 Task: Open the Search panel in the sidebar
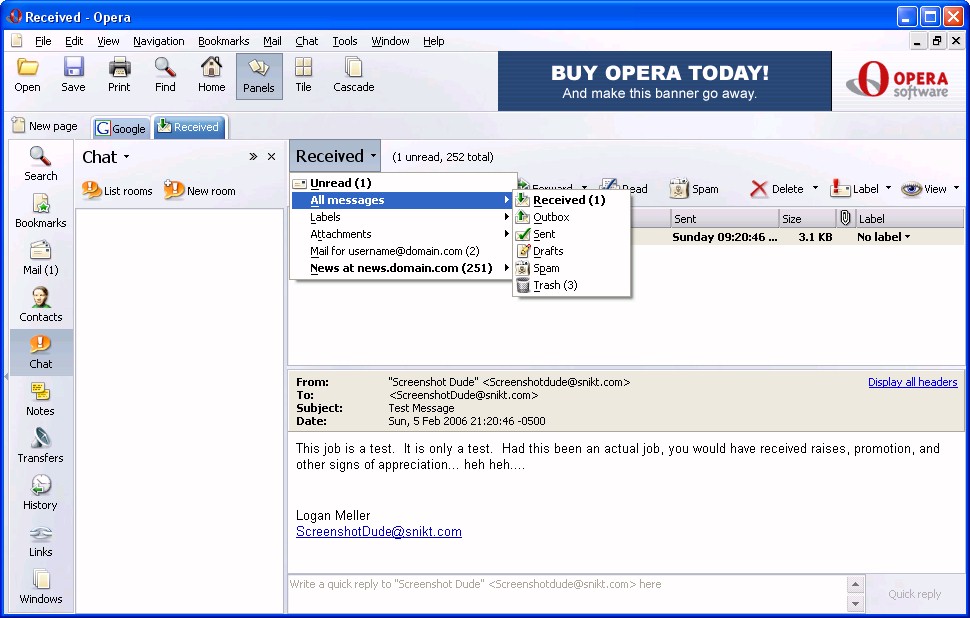(40, 164)
